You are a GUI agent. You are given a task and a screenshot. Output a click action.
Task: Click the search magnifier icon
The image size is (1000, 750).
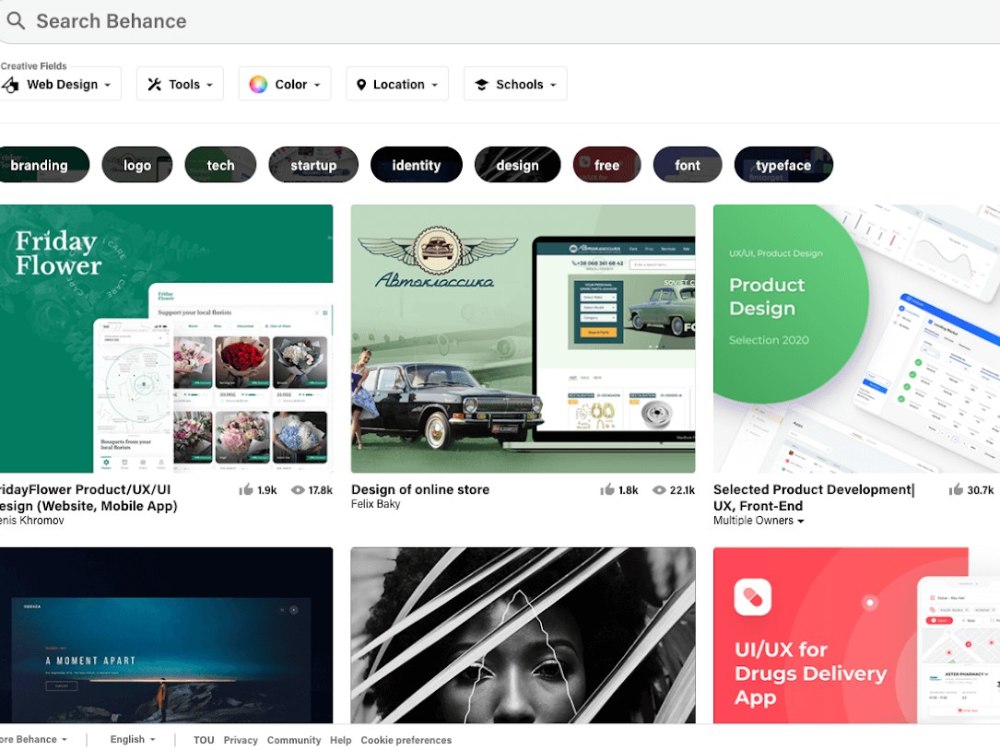click(16, 20)
